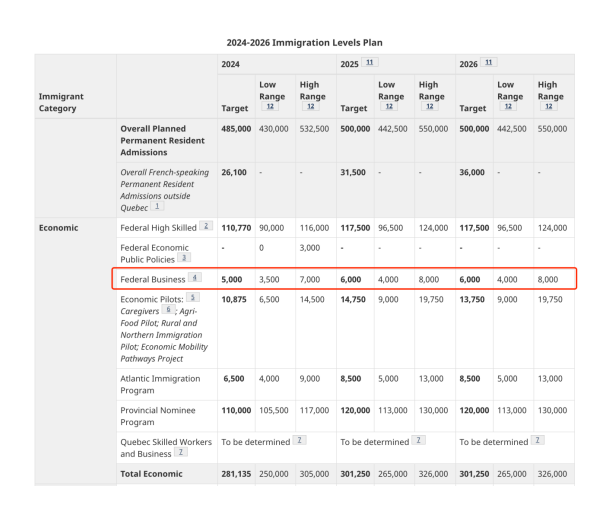The image size is (611, 515).
Task: Click the 5,000 Federal Business target
Action: coord(231,279)
